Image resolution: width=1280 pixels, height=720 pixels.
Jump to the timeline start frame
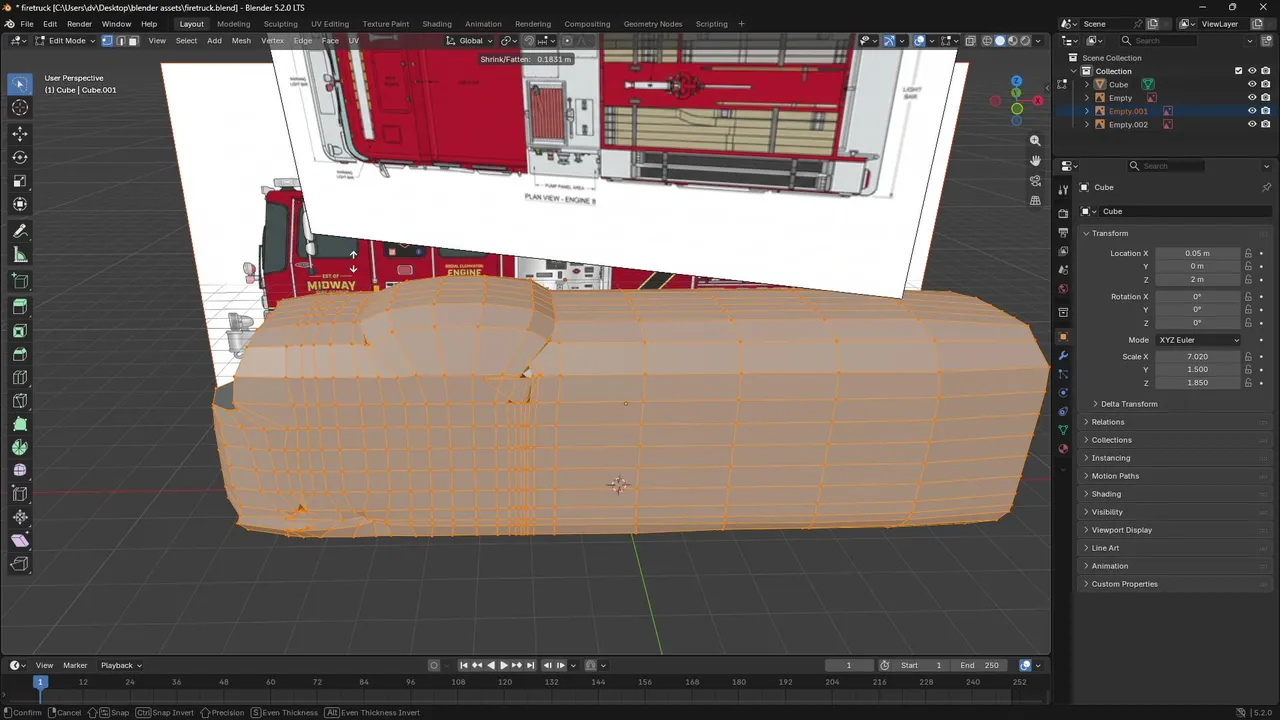464,665
